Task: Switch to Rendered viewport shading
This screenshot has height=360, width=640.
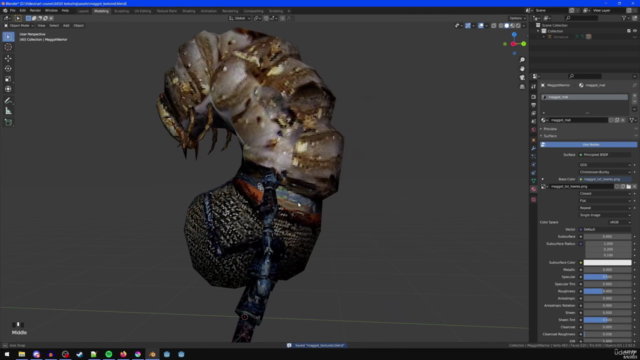Action: (518, 26)
